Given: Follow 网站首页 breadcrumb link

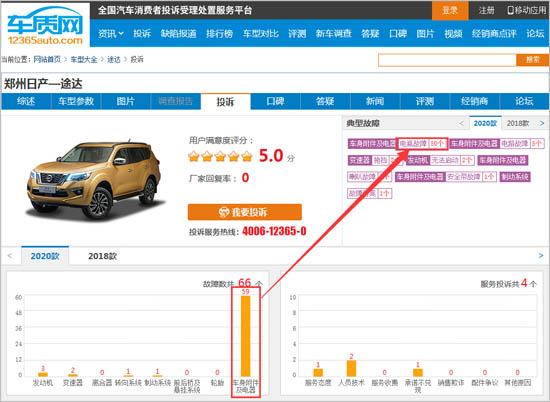Looking at the screenshot, I should pyautogui.click(x=47, y=60).
